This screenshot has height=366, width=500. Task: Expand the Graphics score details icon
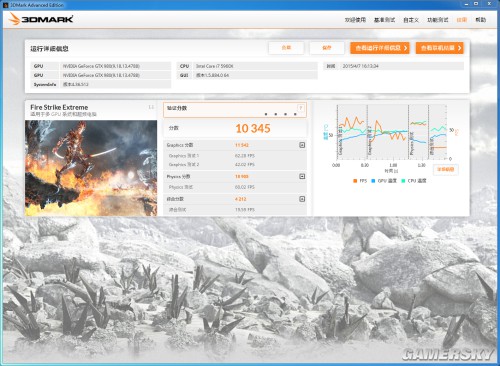pos(302,145)
